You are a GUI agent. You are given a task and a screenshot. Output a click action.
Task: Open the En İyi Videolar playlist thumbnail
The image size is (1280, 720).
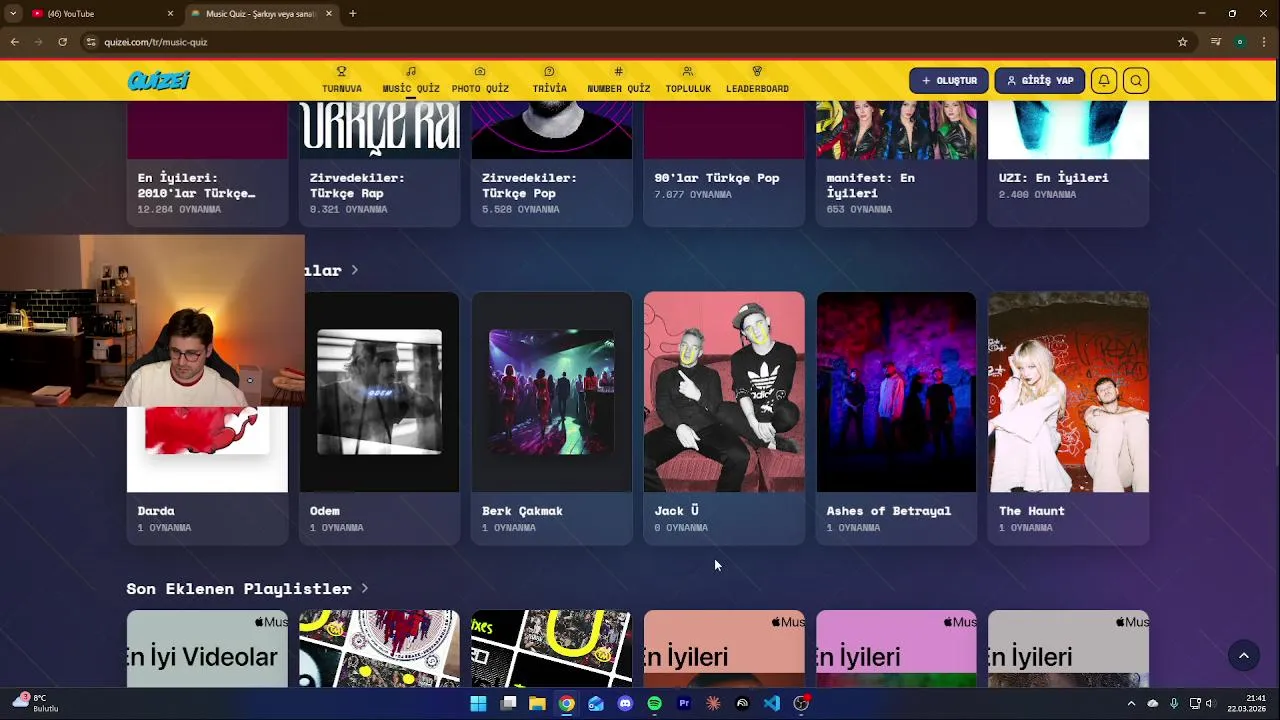pyautogui.click(x=207, y=649)
